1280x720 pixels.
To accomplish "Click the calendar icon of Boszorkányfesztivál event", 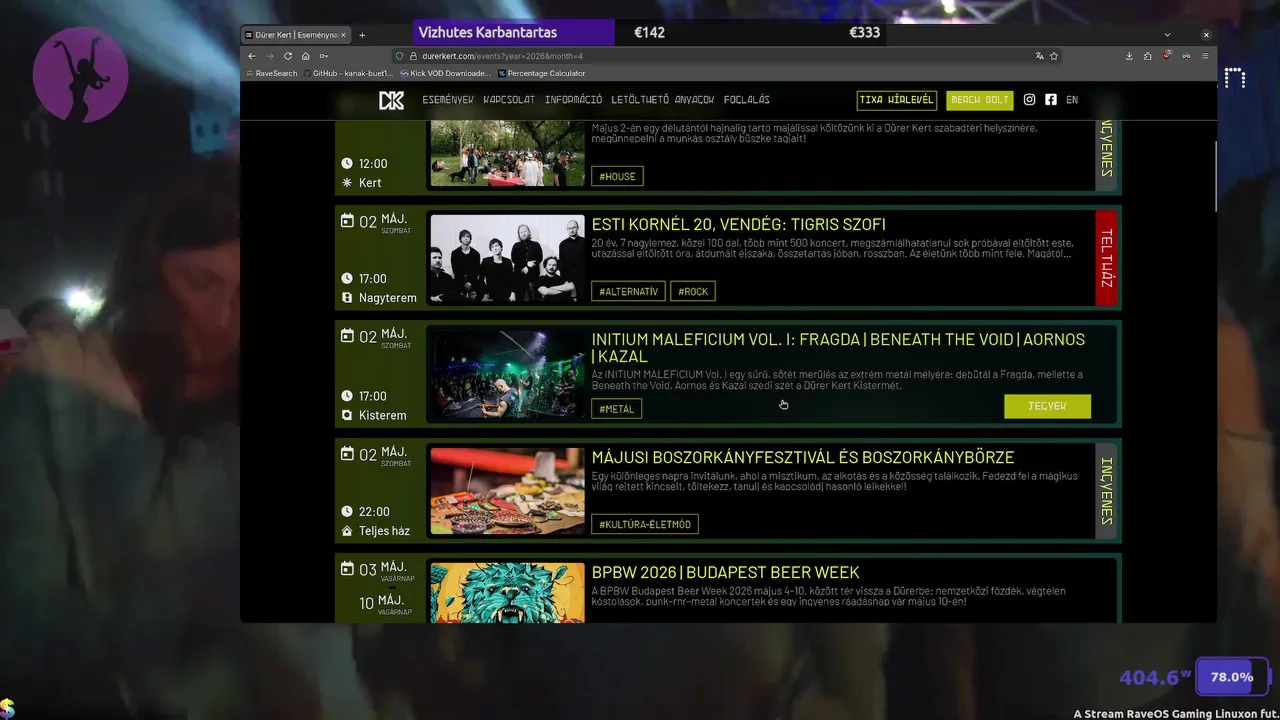I will click(x=347, y=454).
